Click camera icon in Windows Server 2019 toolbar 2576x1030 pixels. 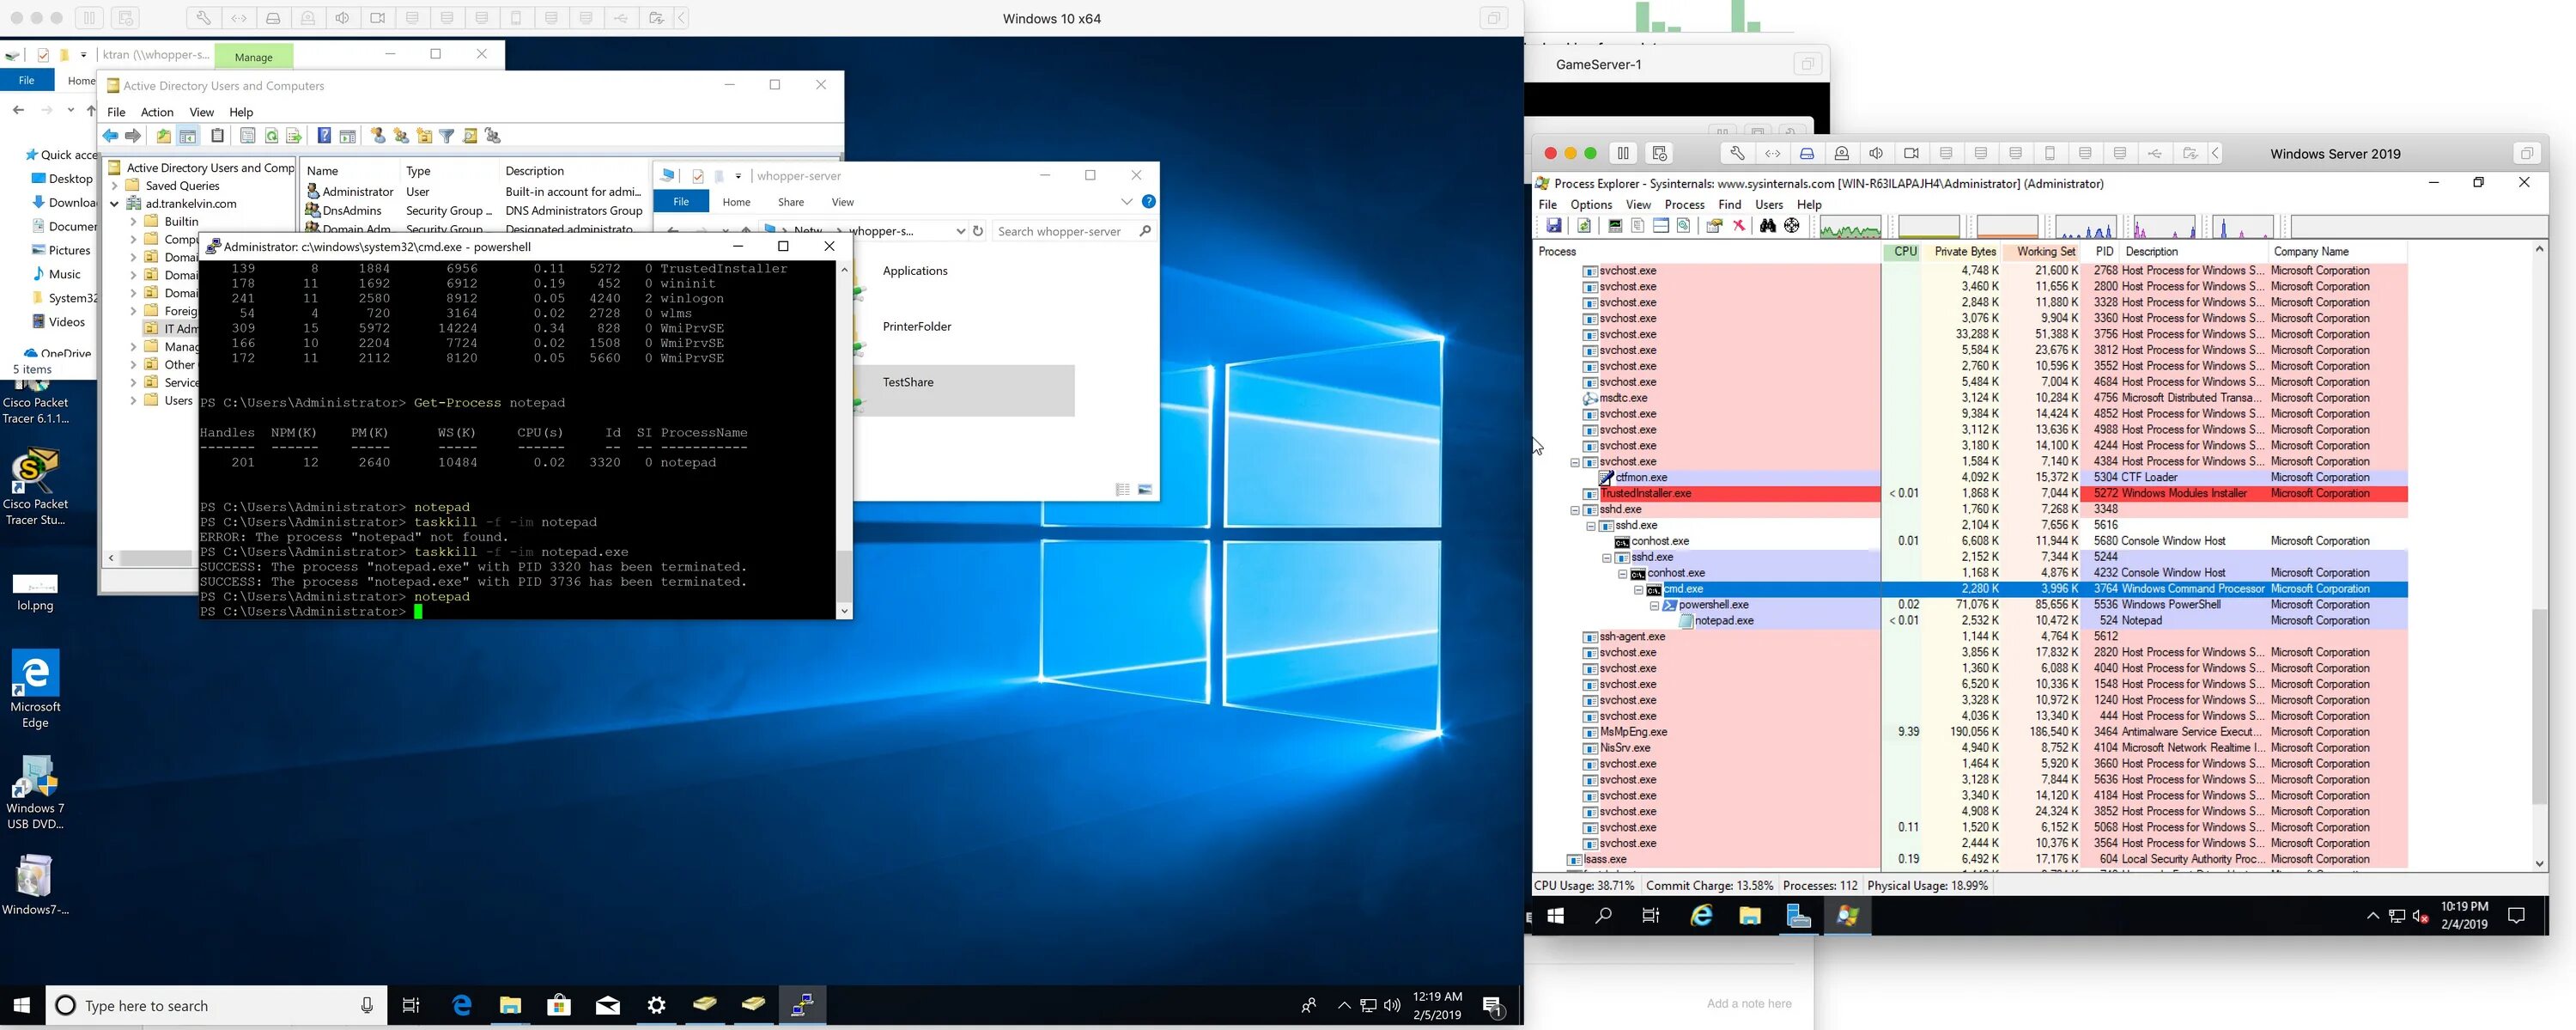(x=1911, y=153)
